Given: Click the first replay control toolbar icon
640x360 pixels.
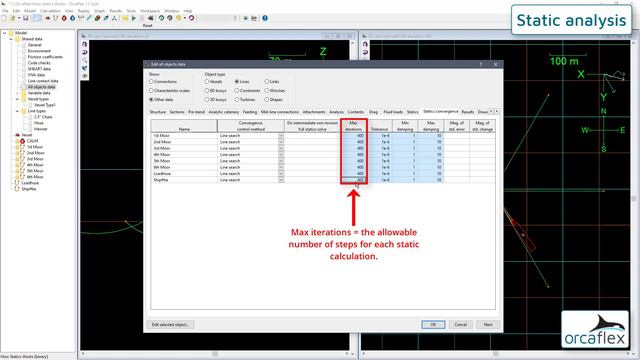Looking at the screenshot, I should pos(161,18).
